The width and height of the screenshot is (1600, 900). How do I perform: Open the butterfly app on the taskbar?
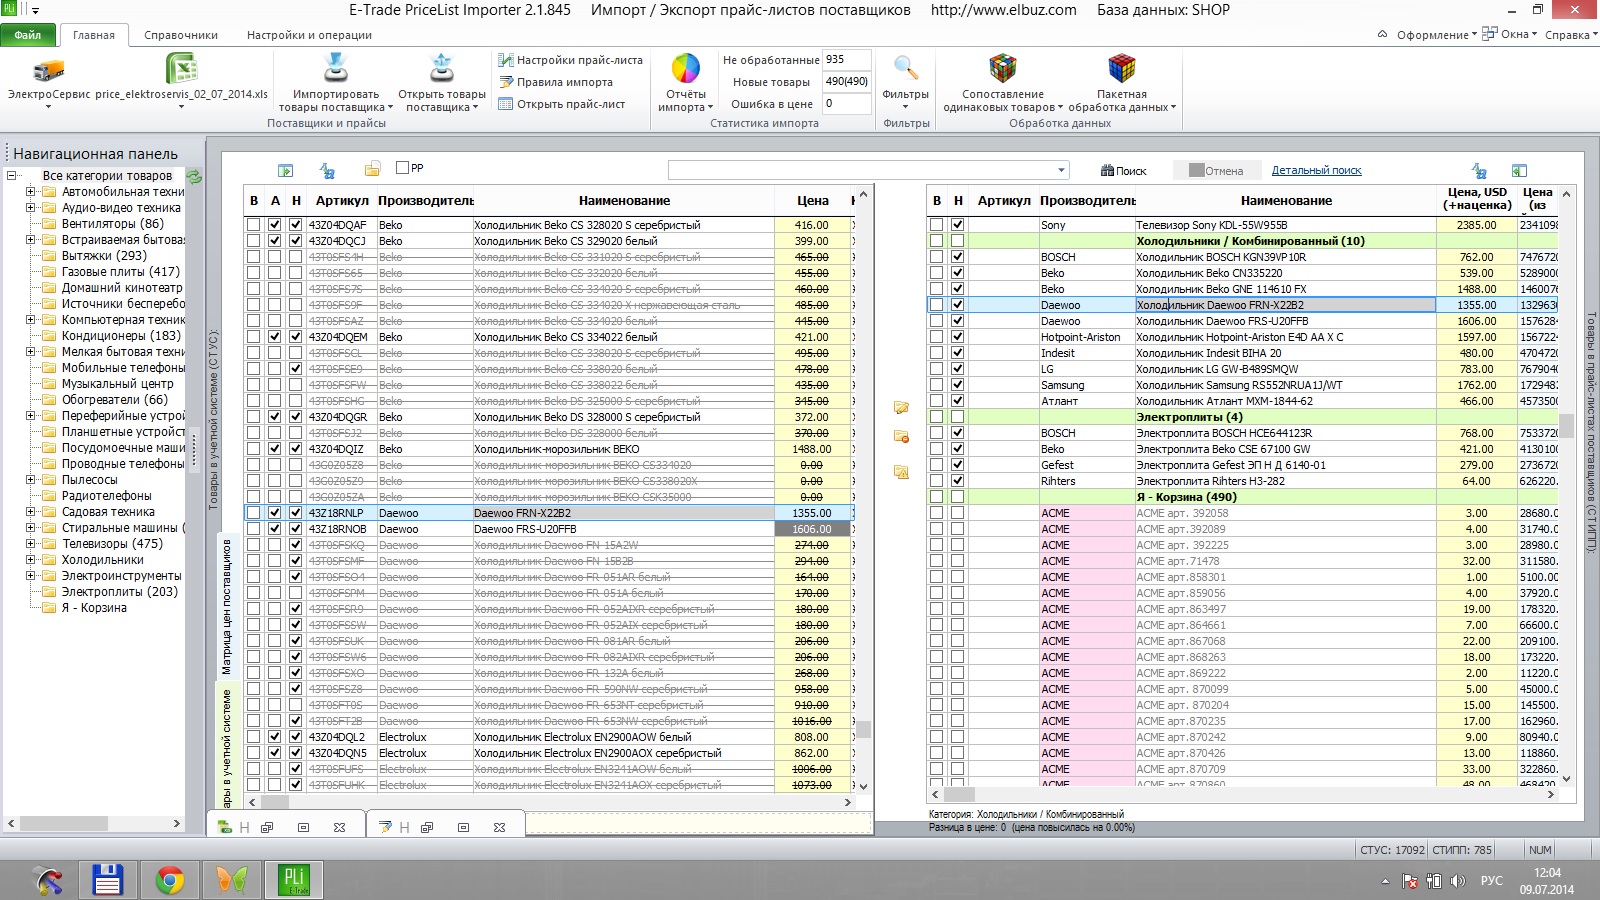coord(232,880)
